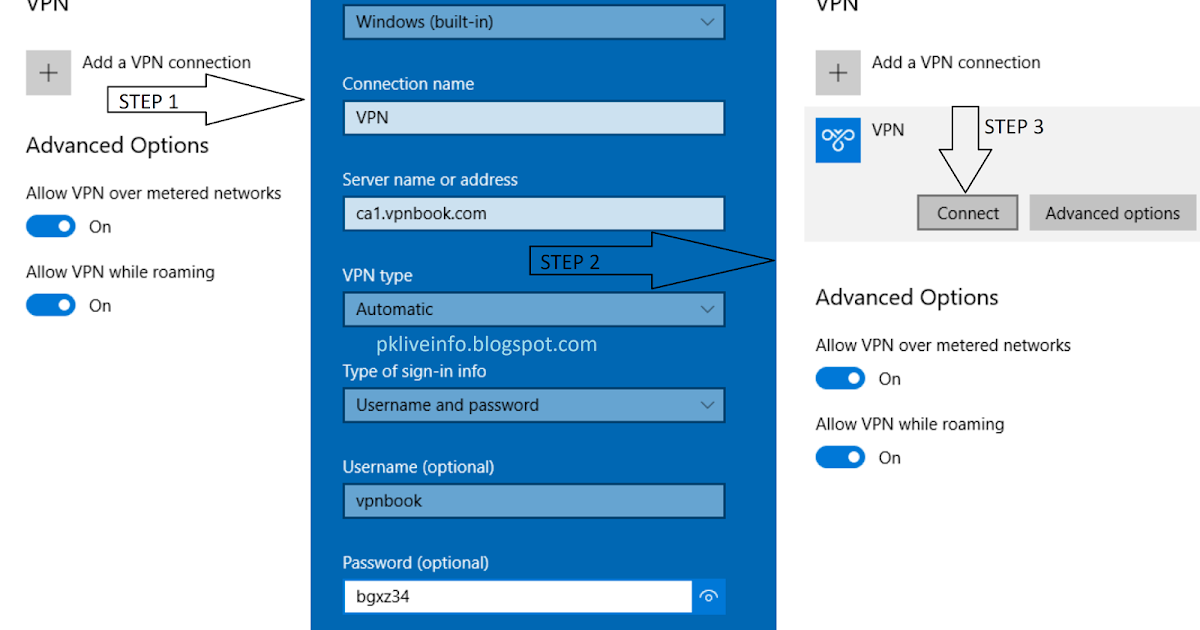Open the Windows (built-in) provider dropdown

tap(533, 21)
